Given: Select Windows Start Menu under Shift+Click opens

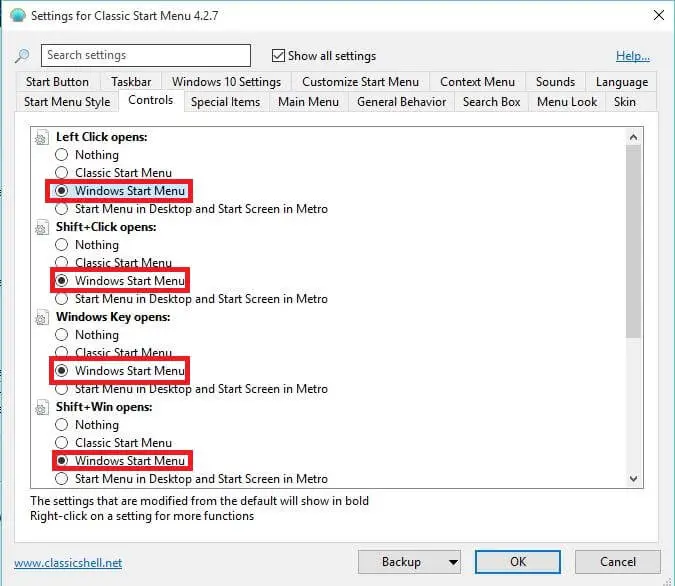Looking at the screenshot, I should pyautogui.click(x=62, y=281).
